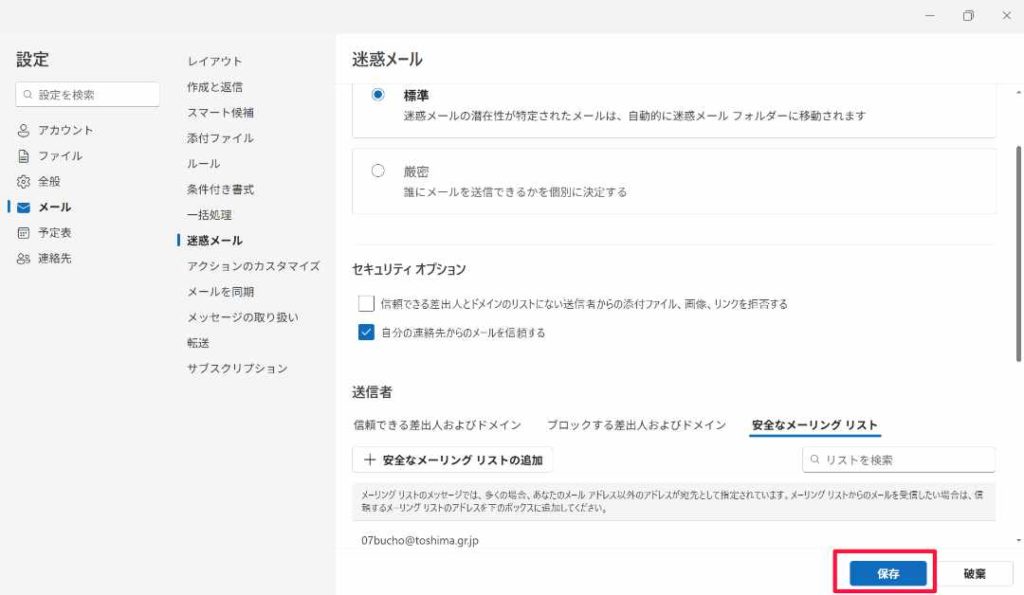The height and width of the screenshot is (595, 1024).
Task: Click the Mail envelope icon
Action: click(x=24, y=207)
